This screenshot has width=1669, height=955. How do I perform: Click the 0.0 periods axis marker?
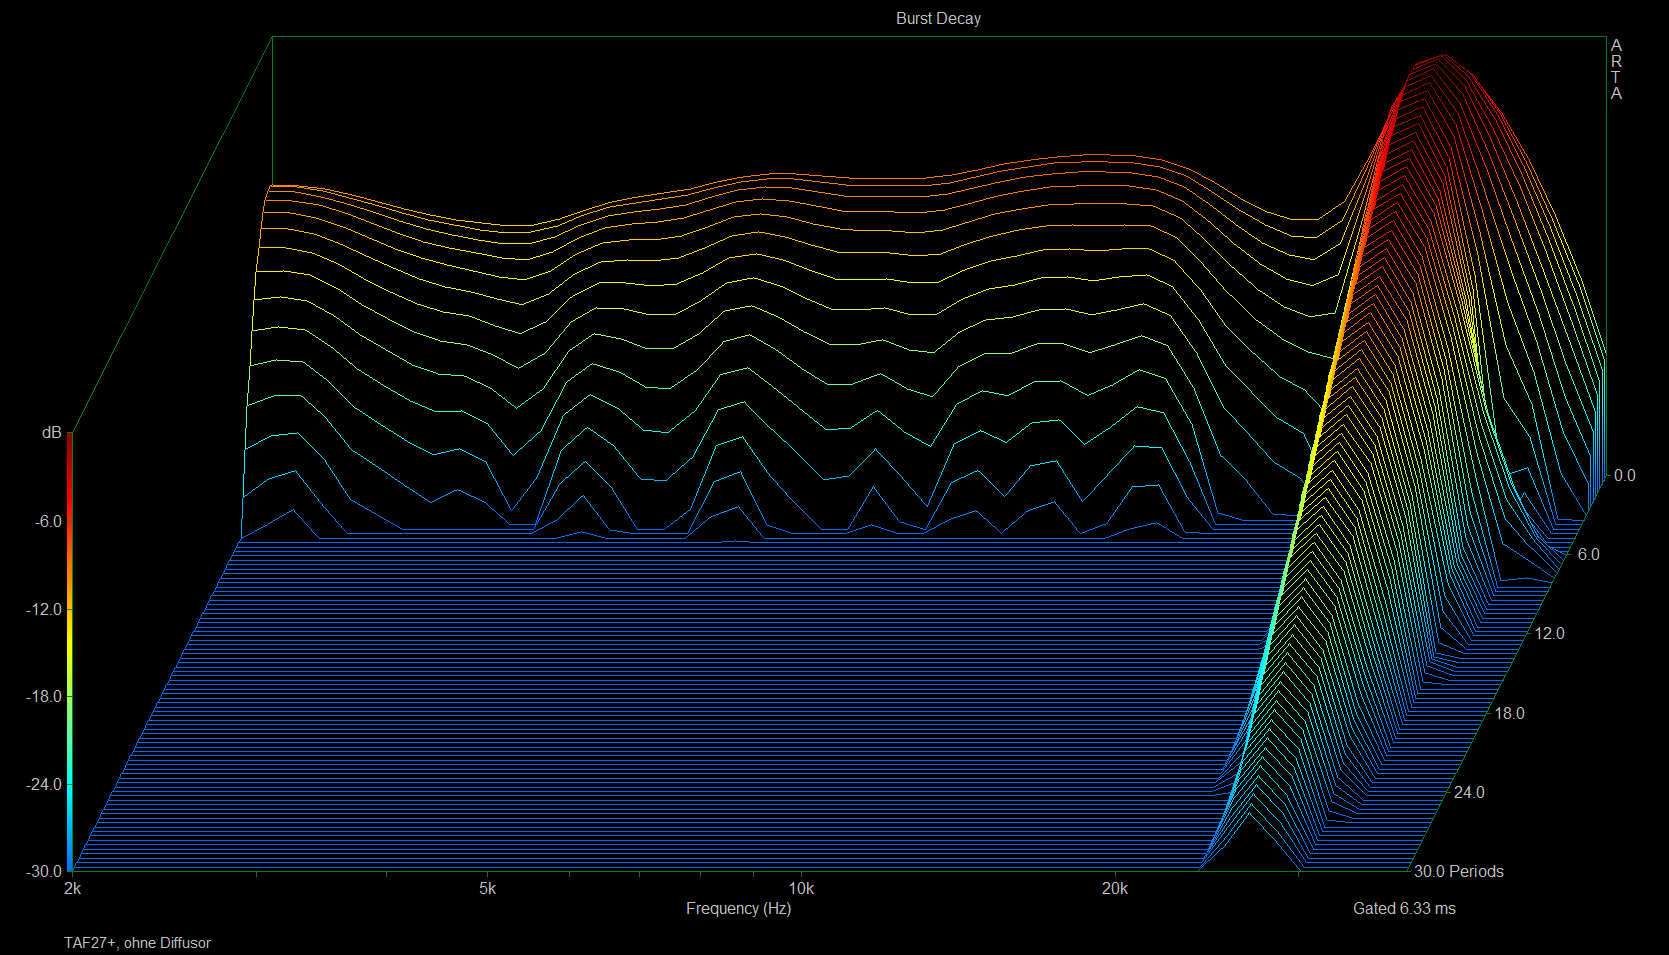tap(1625, 475)
